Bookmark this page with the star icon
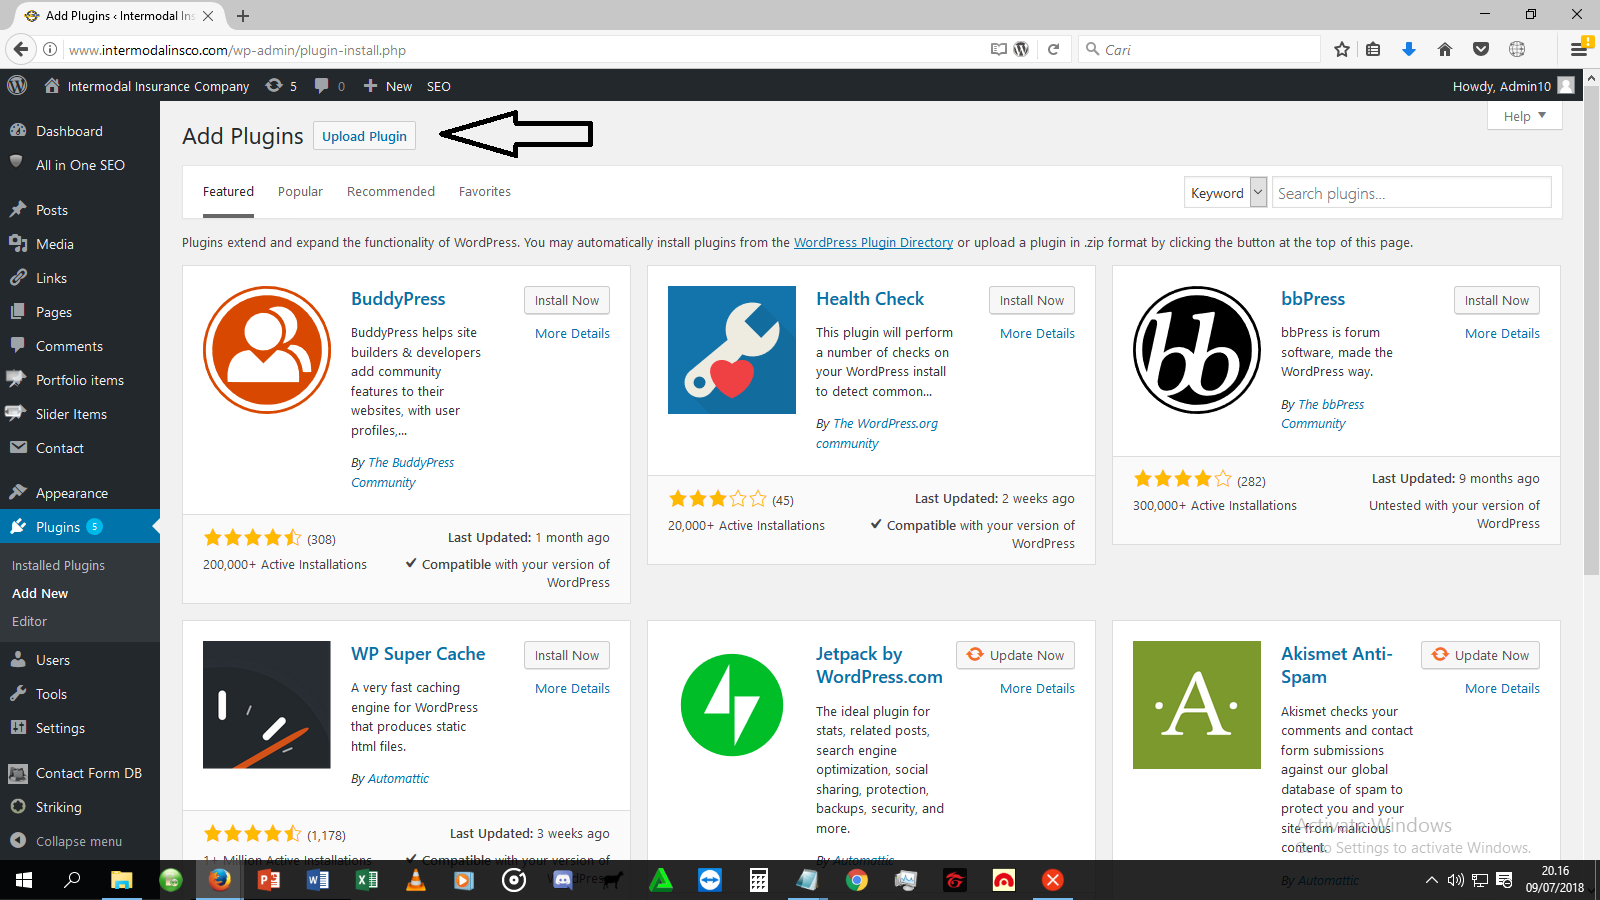The width and height of the screenshot is (1600, 900). pos(1342,49)
